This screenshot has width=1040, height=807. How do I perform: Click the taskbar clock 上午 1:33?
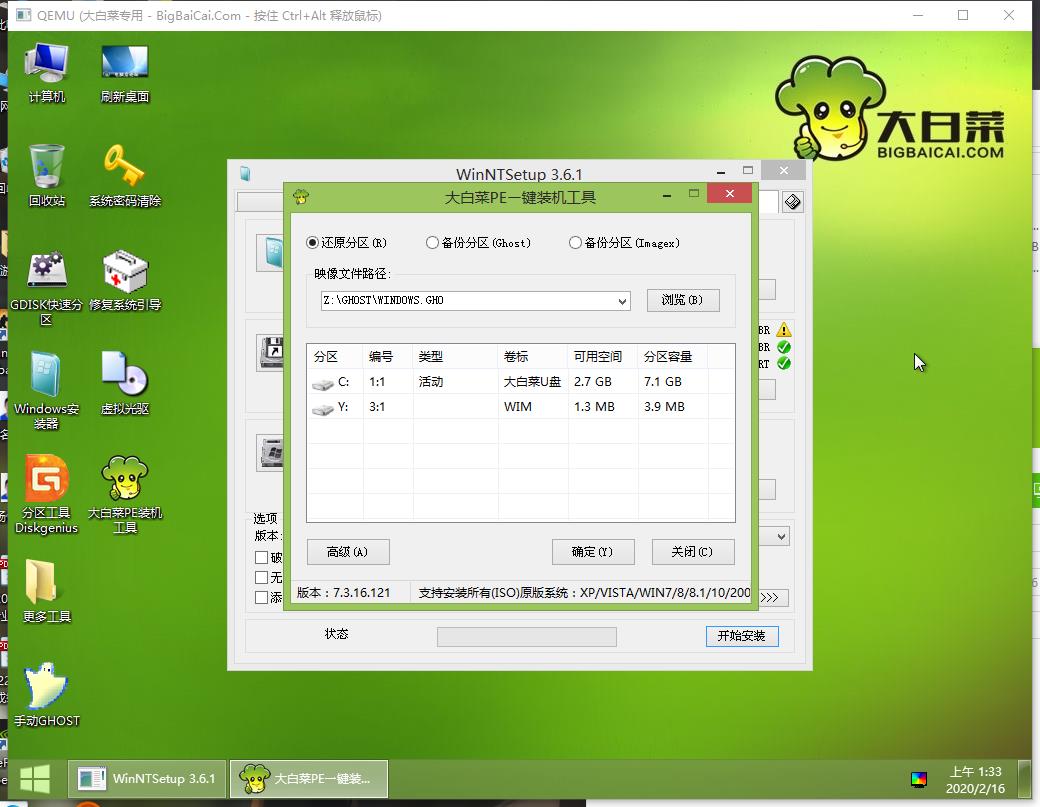975,780
